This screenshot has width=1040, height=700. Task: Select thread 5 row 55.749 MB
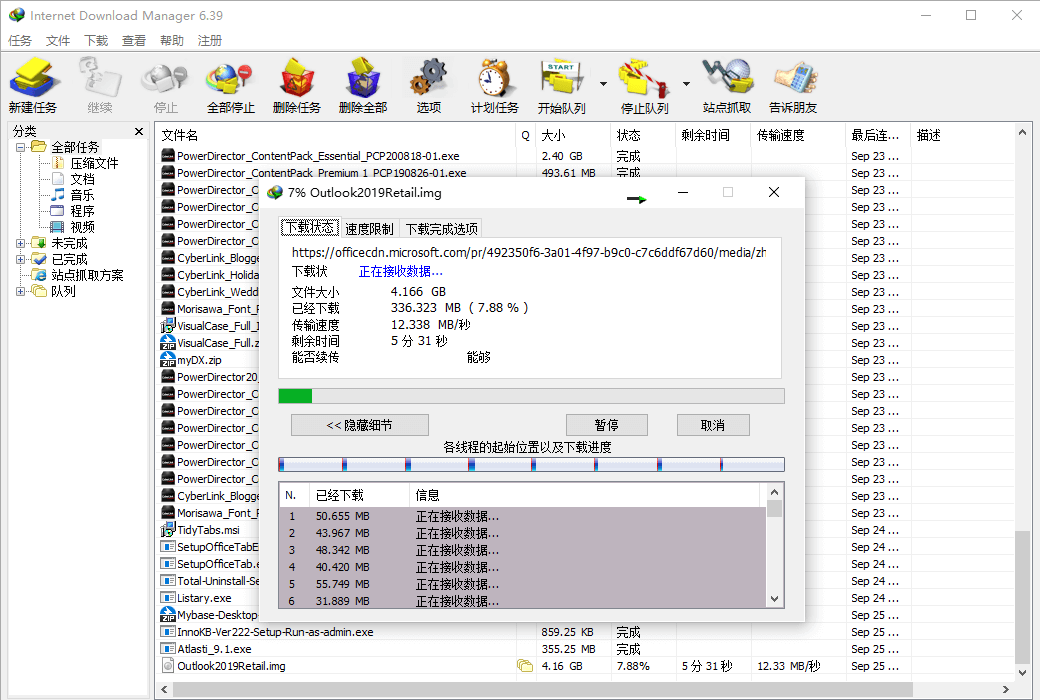pos(523,584)
